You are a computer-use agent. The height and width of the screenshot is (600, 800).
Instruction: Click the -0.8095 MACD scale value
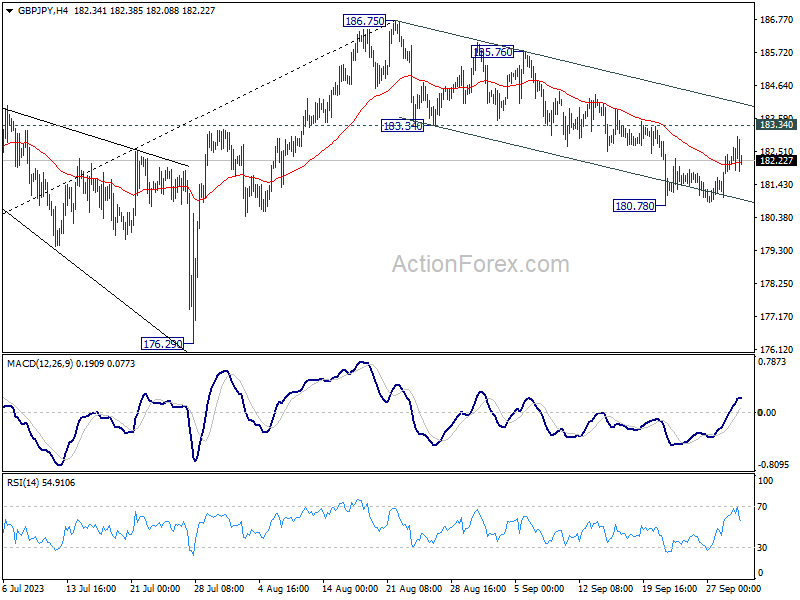coord(773,465)
